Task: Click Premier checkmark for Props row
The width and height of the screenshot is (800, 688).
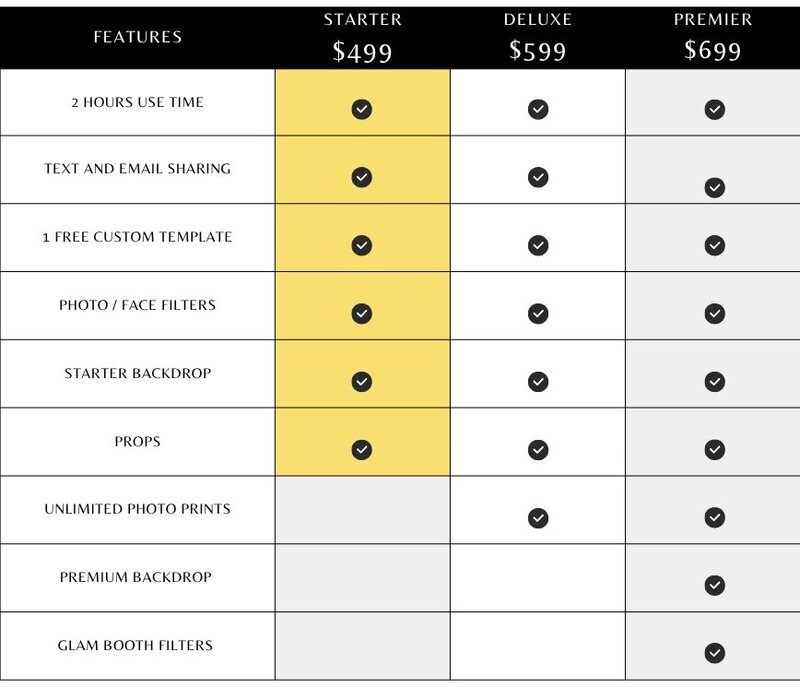Action: tap(715, 450)
